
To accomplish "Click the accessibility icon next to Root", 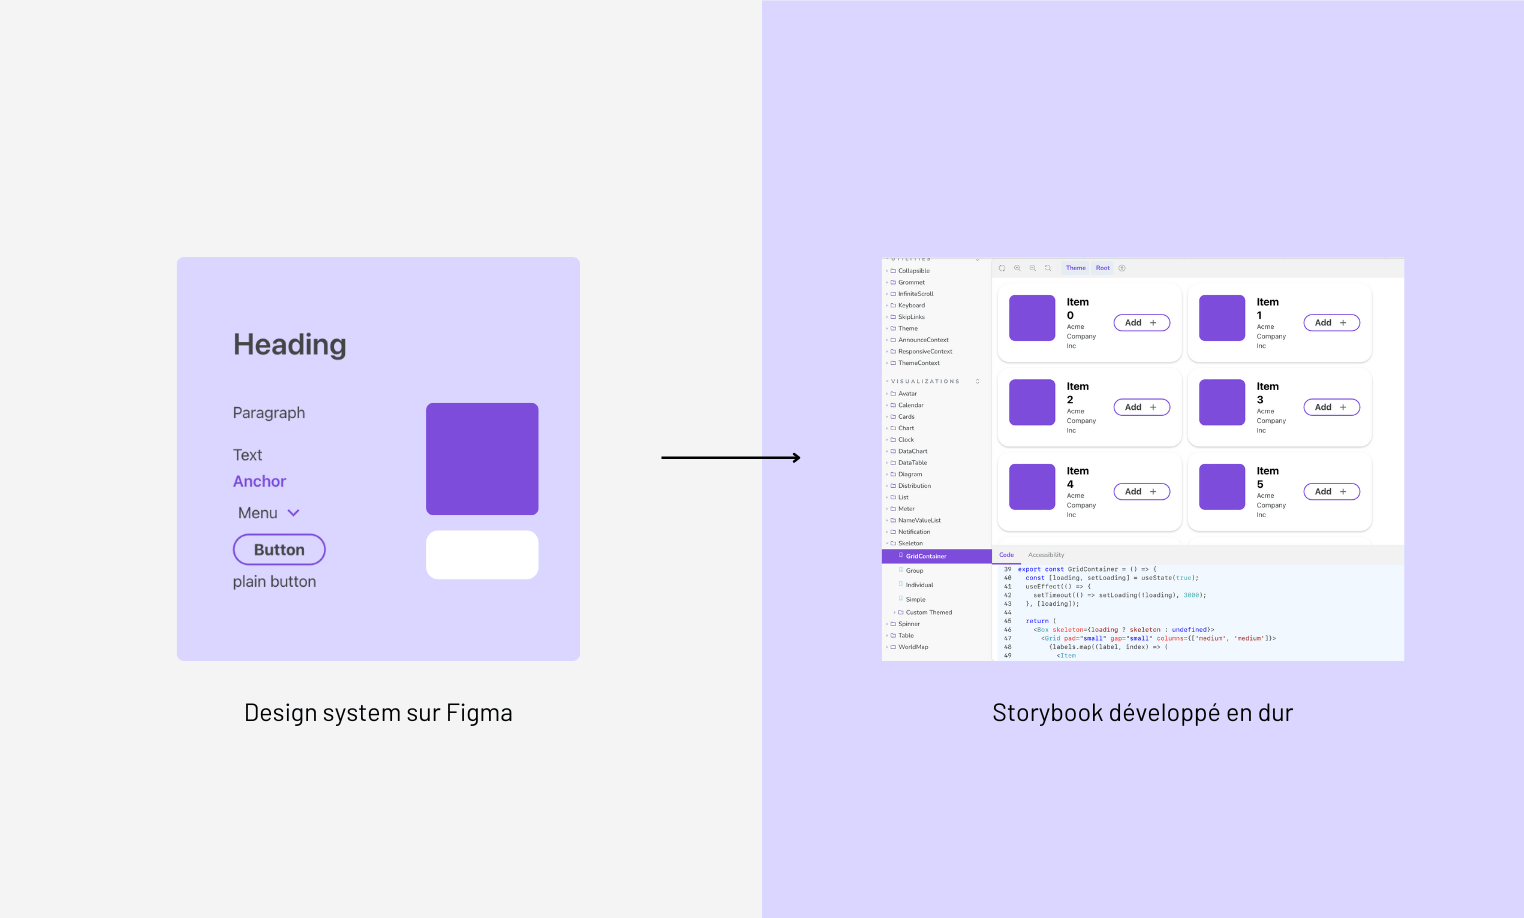I will coord(1122,268).
